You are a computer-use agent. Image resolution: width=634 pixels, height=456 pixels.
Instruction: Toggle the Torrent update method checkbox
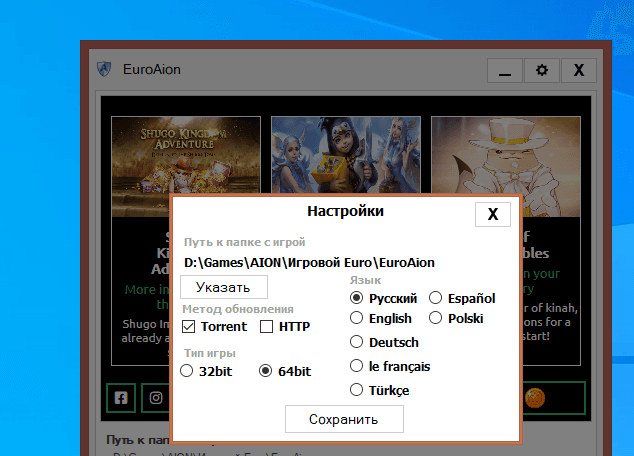(x=189, y=327)
